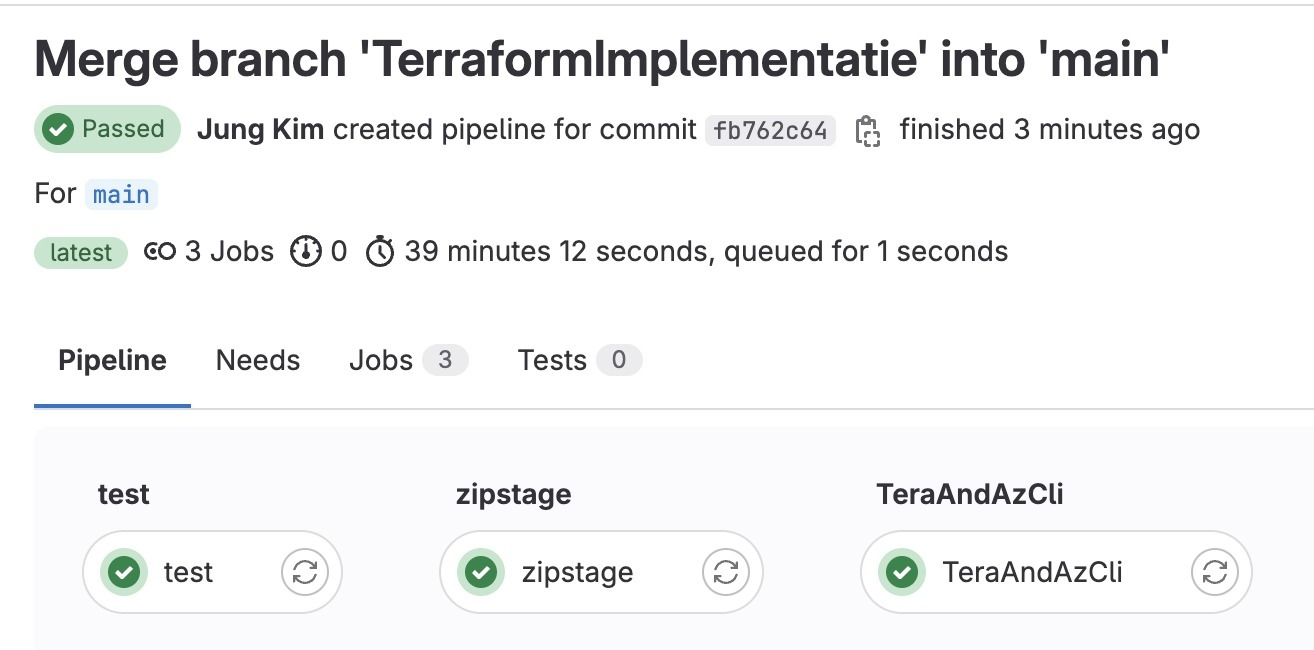Retry the zipstage job via its retry icon
Image resolution: width=1314 pixels, height=650 pixels.
[726, 572]
